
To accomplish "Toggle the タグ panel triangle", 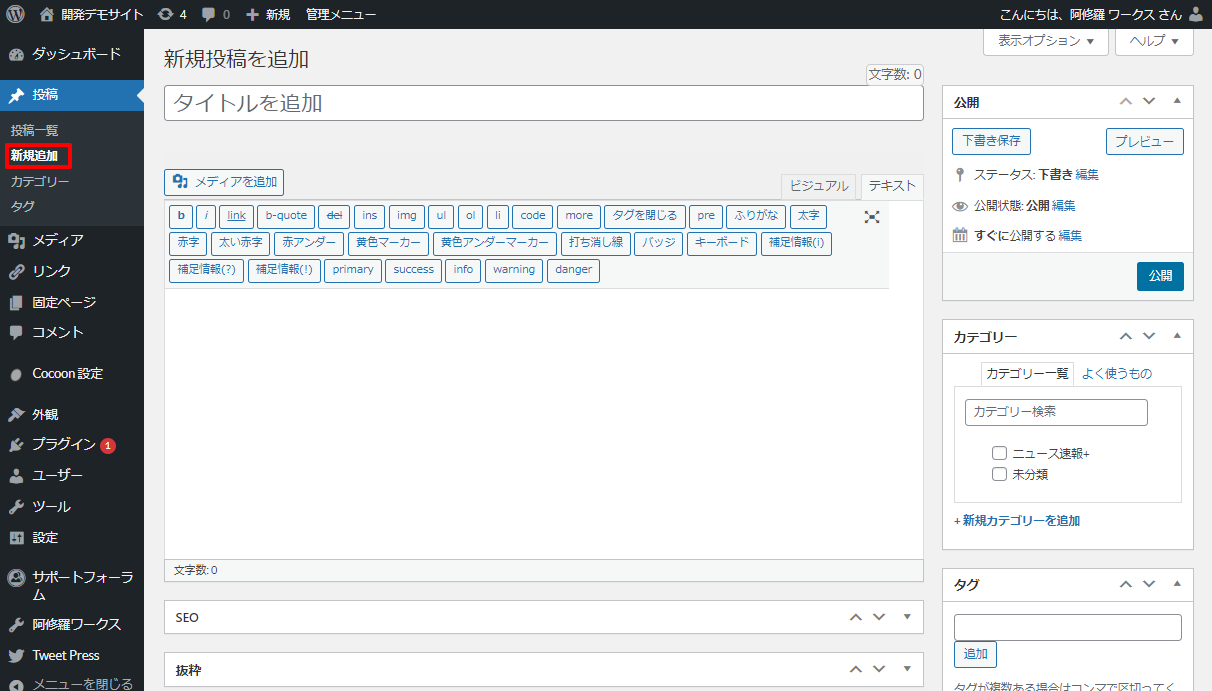I will [1177, 584].
